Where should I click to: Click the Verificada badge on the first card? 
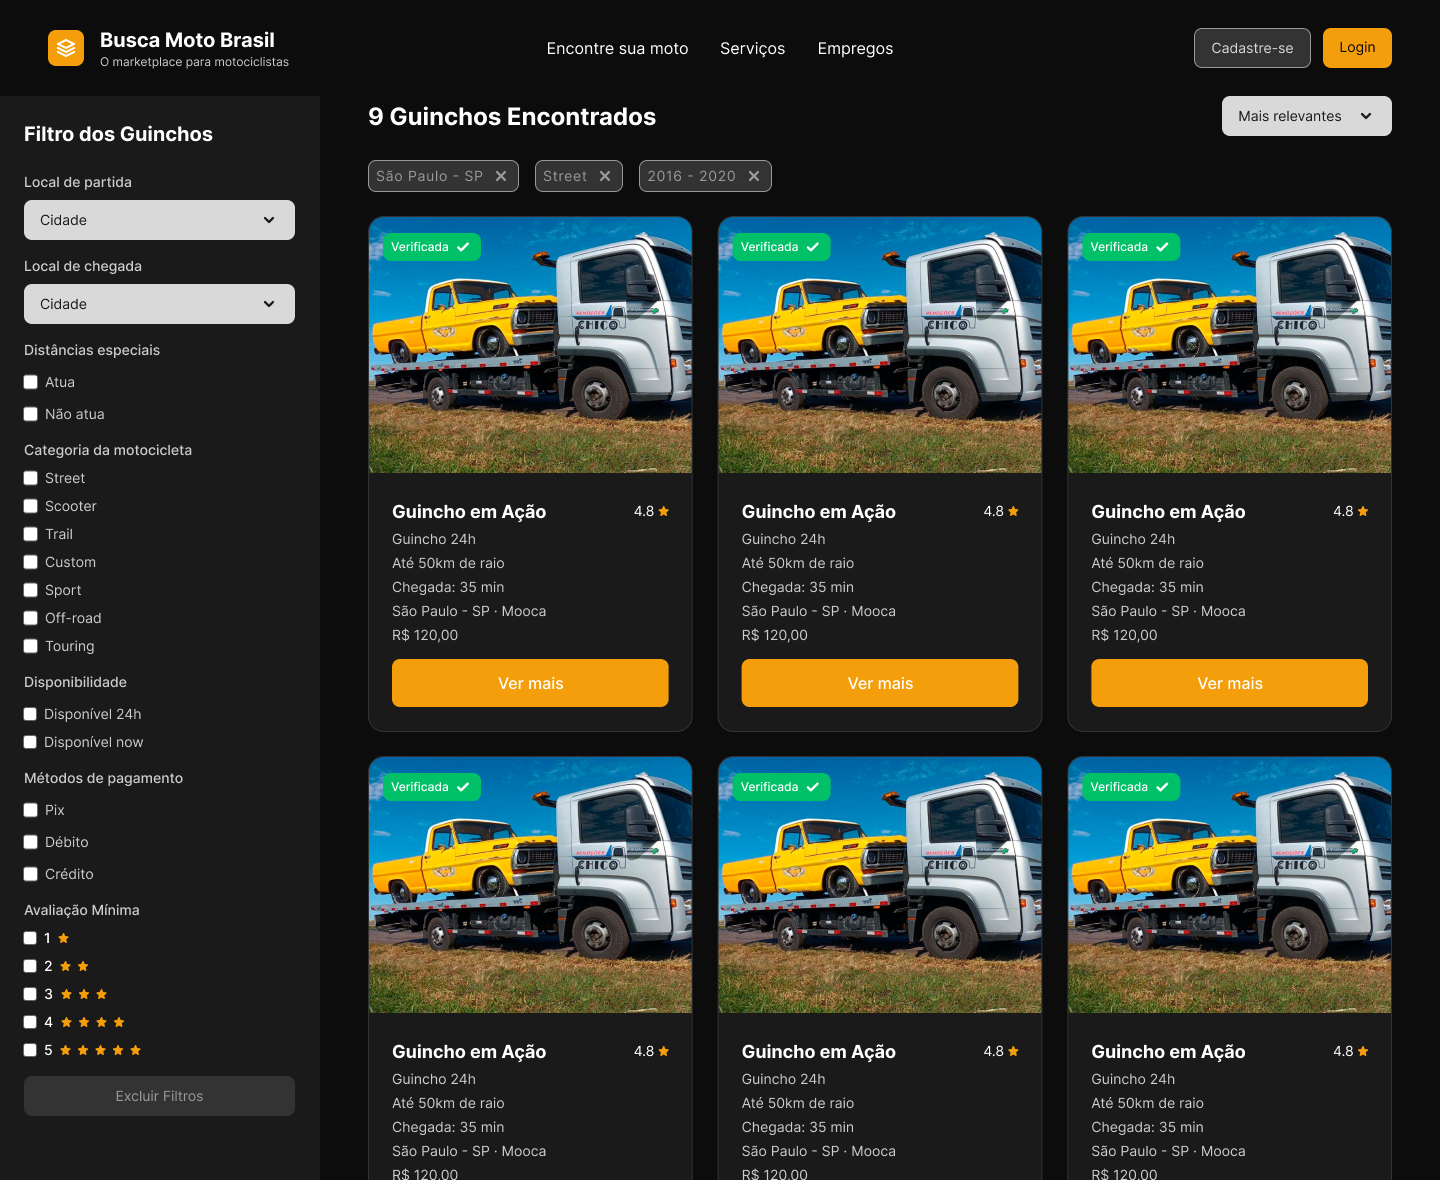click(x=432, y=247)
